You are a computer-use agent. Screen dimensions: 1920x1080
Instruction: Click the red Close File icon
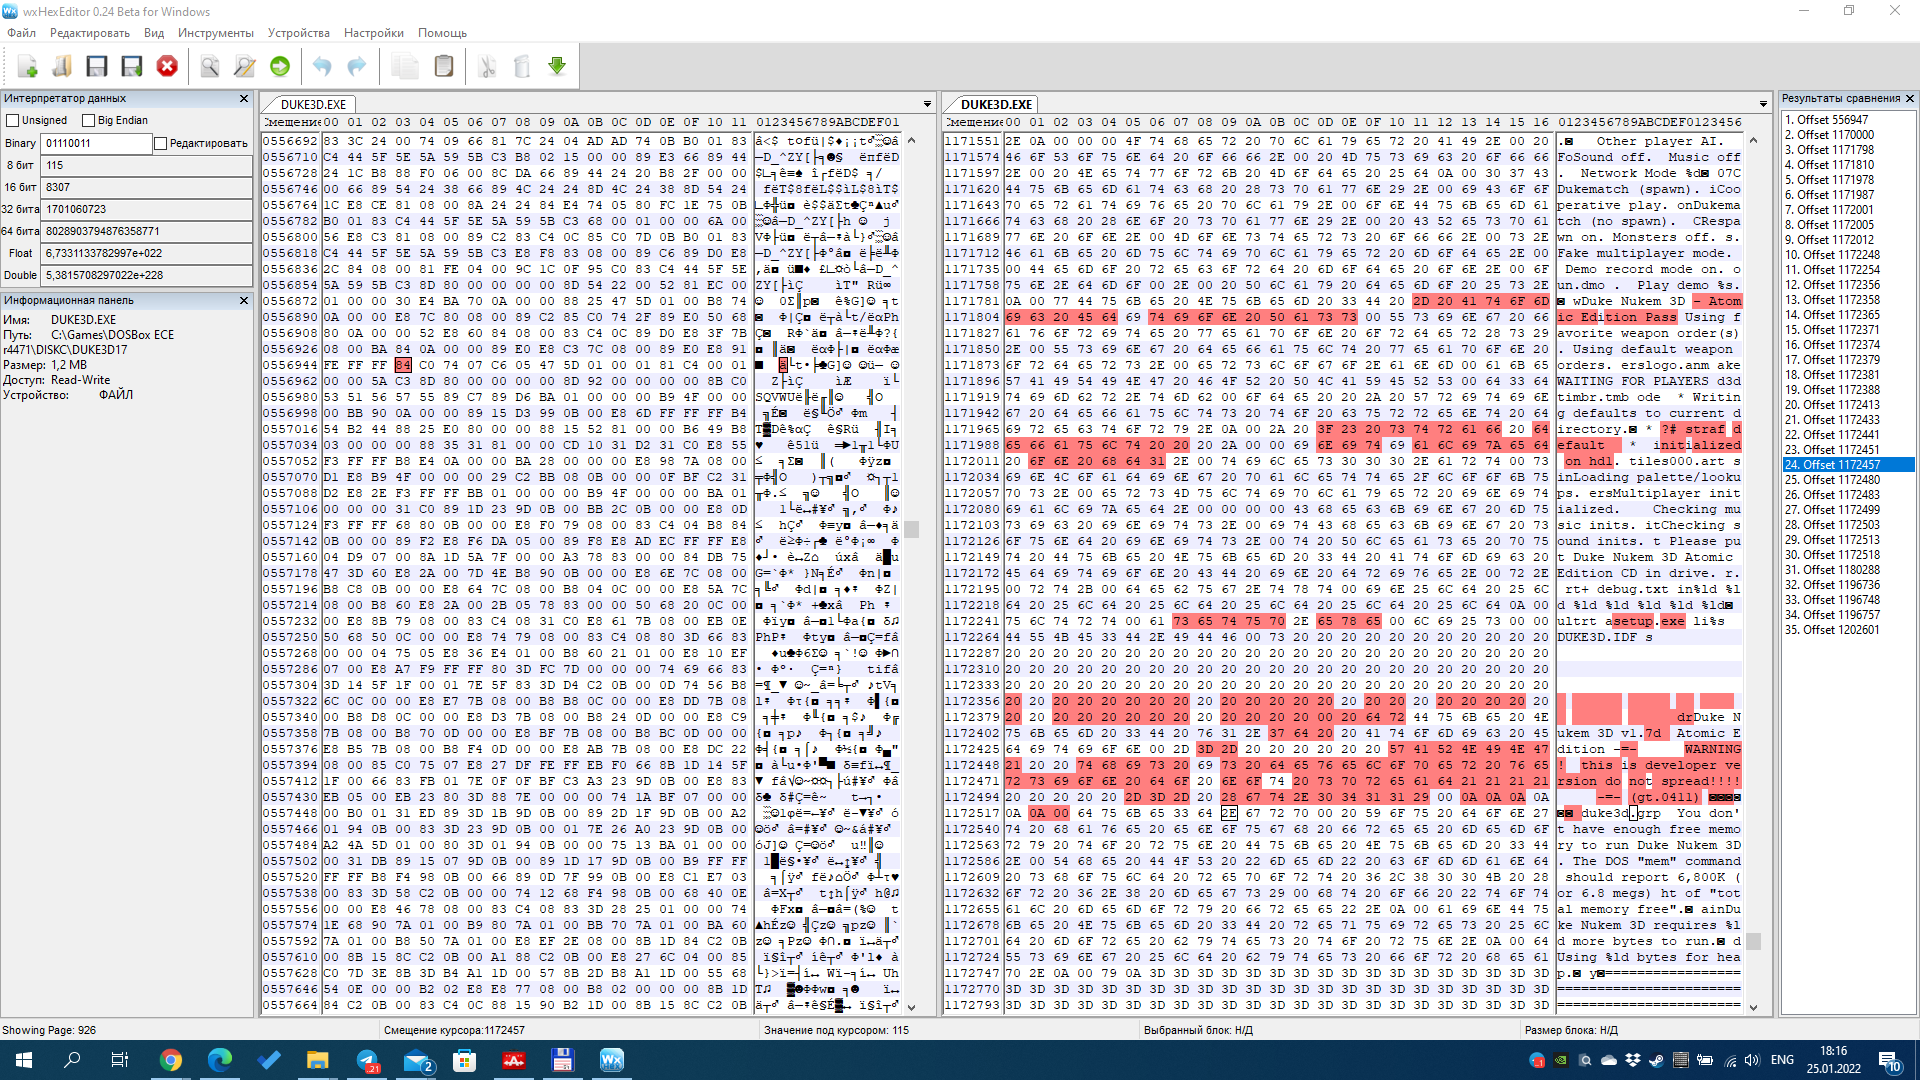click(x=167, y=67)
